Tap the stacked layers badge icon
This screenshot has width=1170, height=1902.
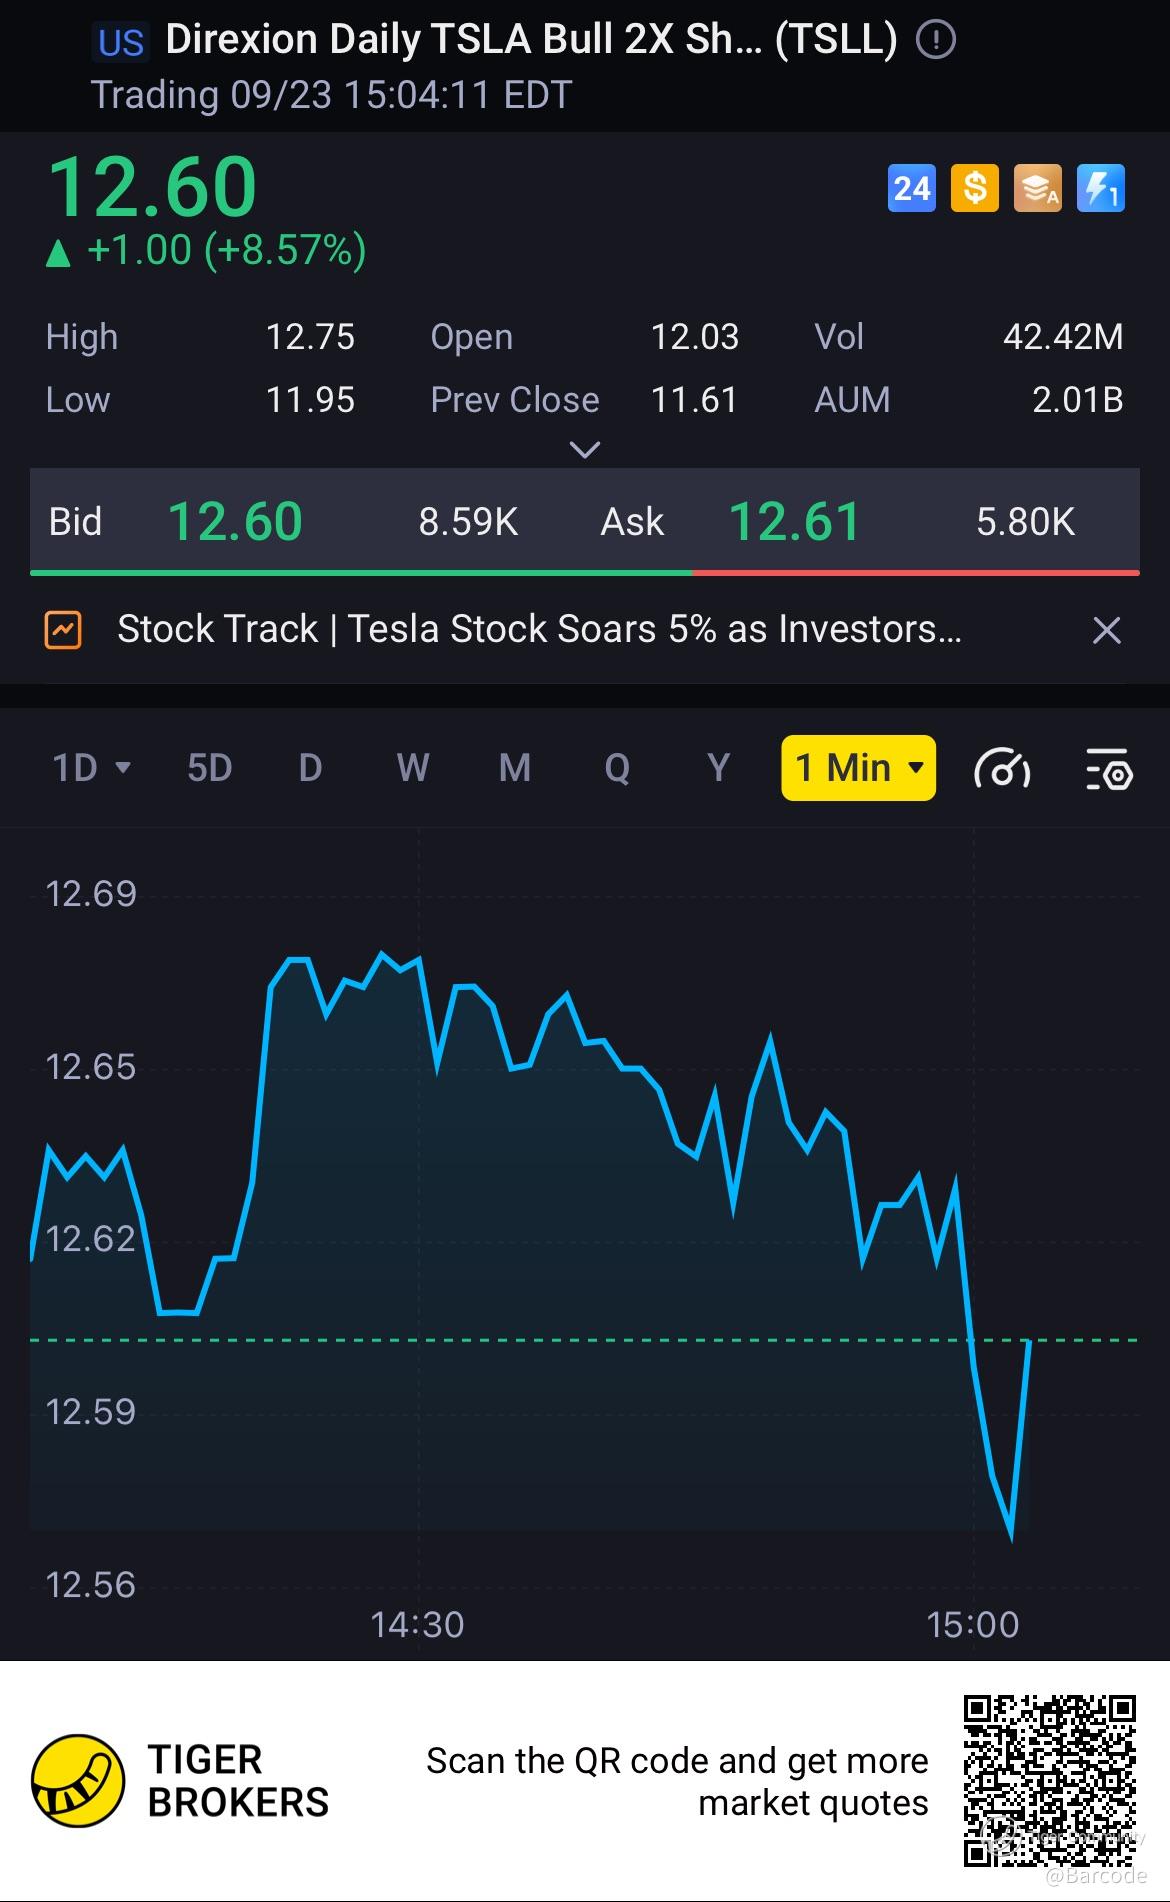pyautogui.click(x=1037, y=188)
